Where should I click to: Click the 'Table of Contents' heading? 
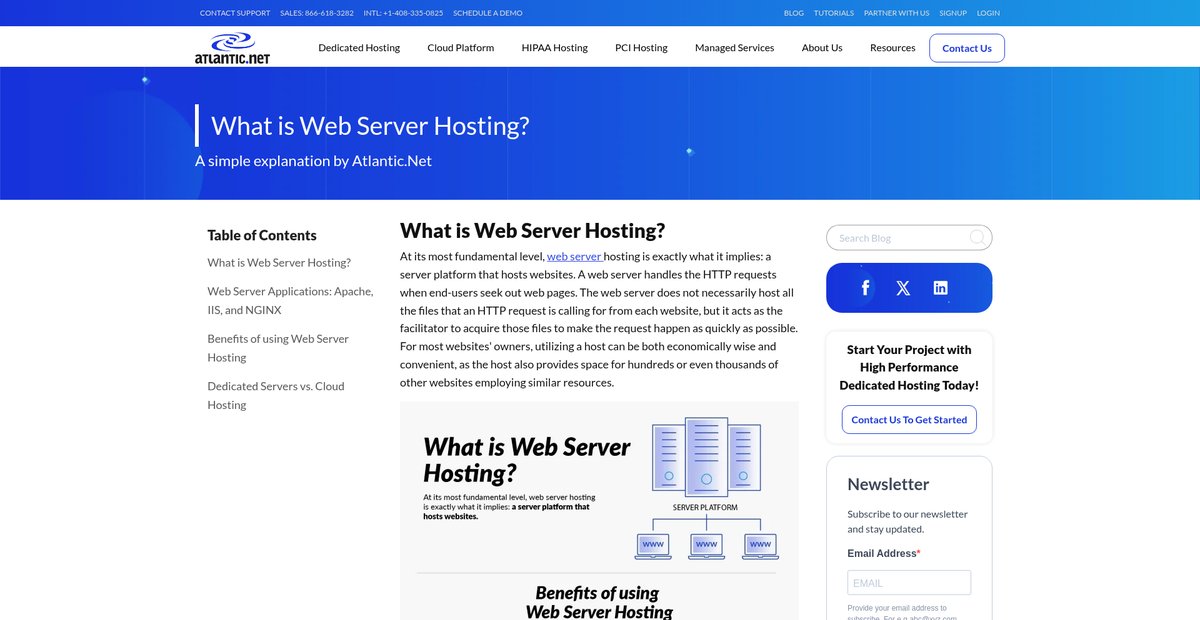[262, 235]
